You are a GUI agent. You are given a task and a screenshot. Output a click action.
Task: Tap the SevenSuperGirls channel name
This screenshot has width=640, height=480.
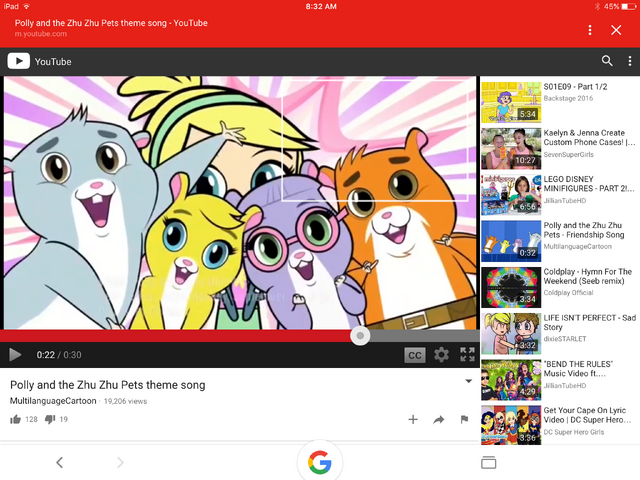click(568, 154)
